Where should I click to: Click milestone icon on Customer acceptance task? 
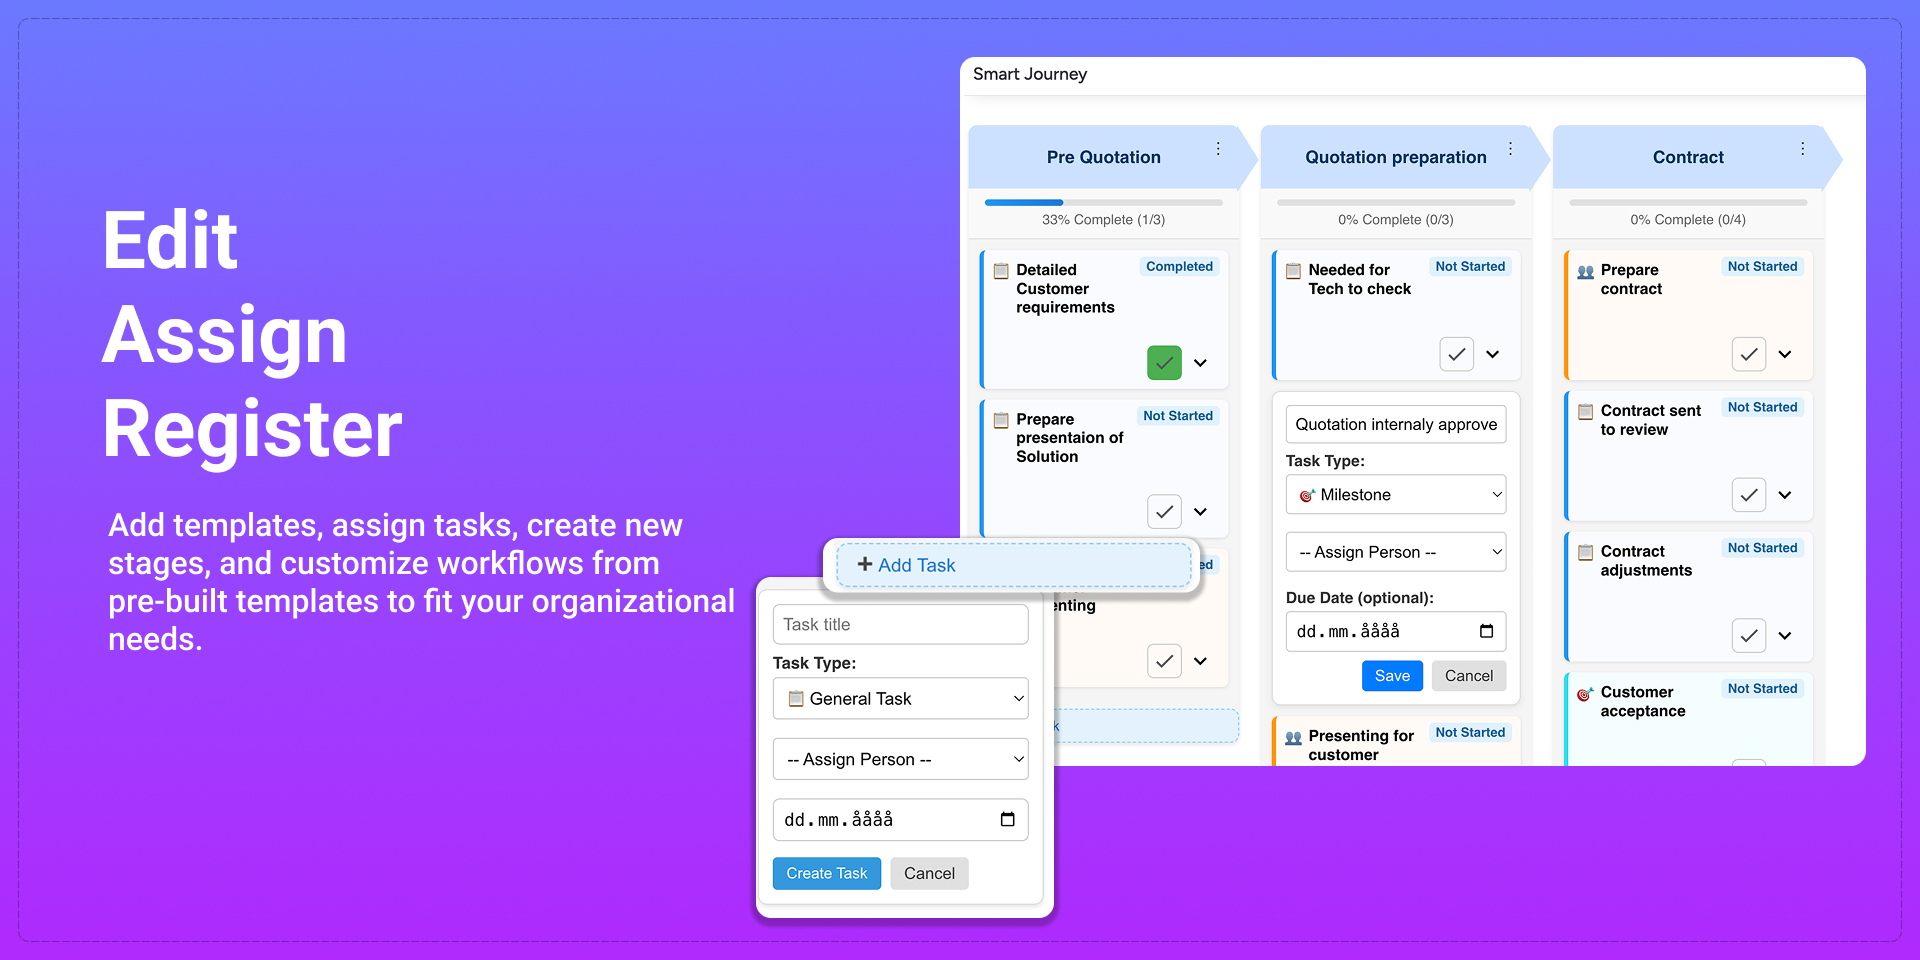(1585, 694)
